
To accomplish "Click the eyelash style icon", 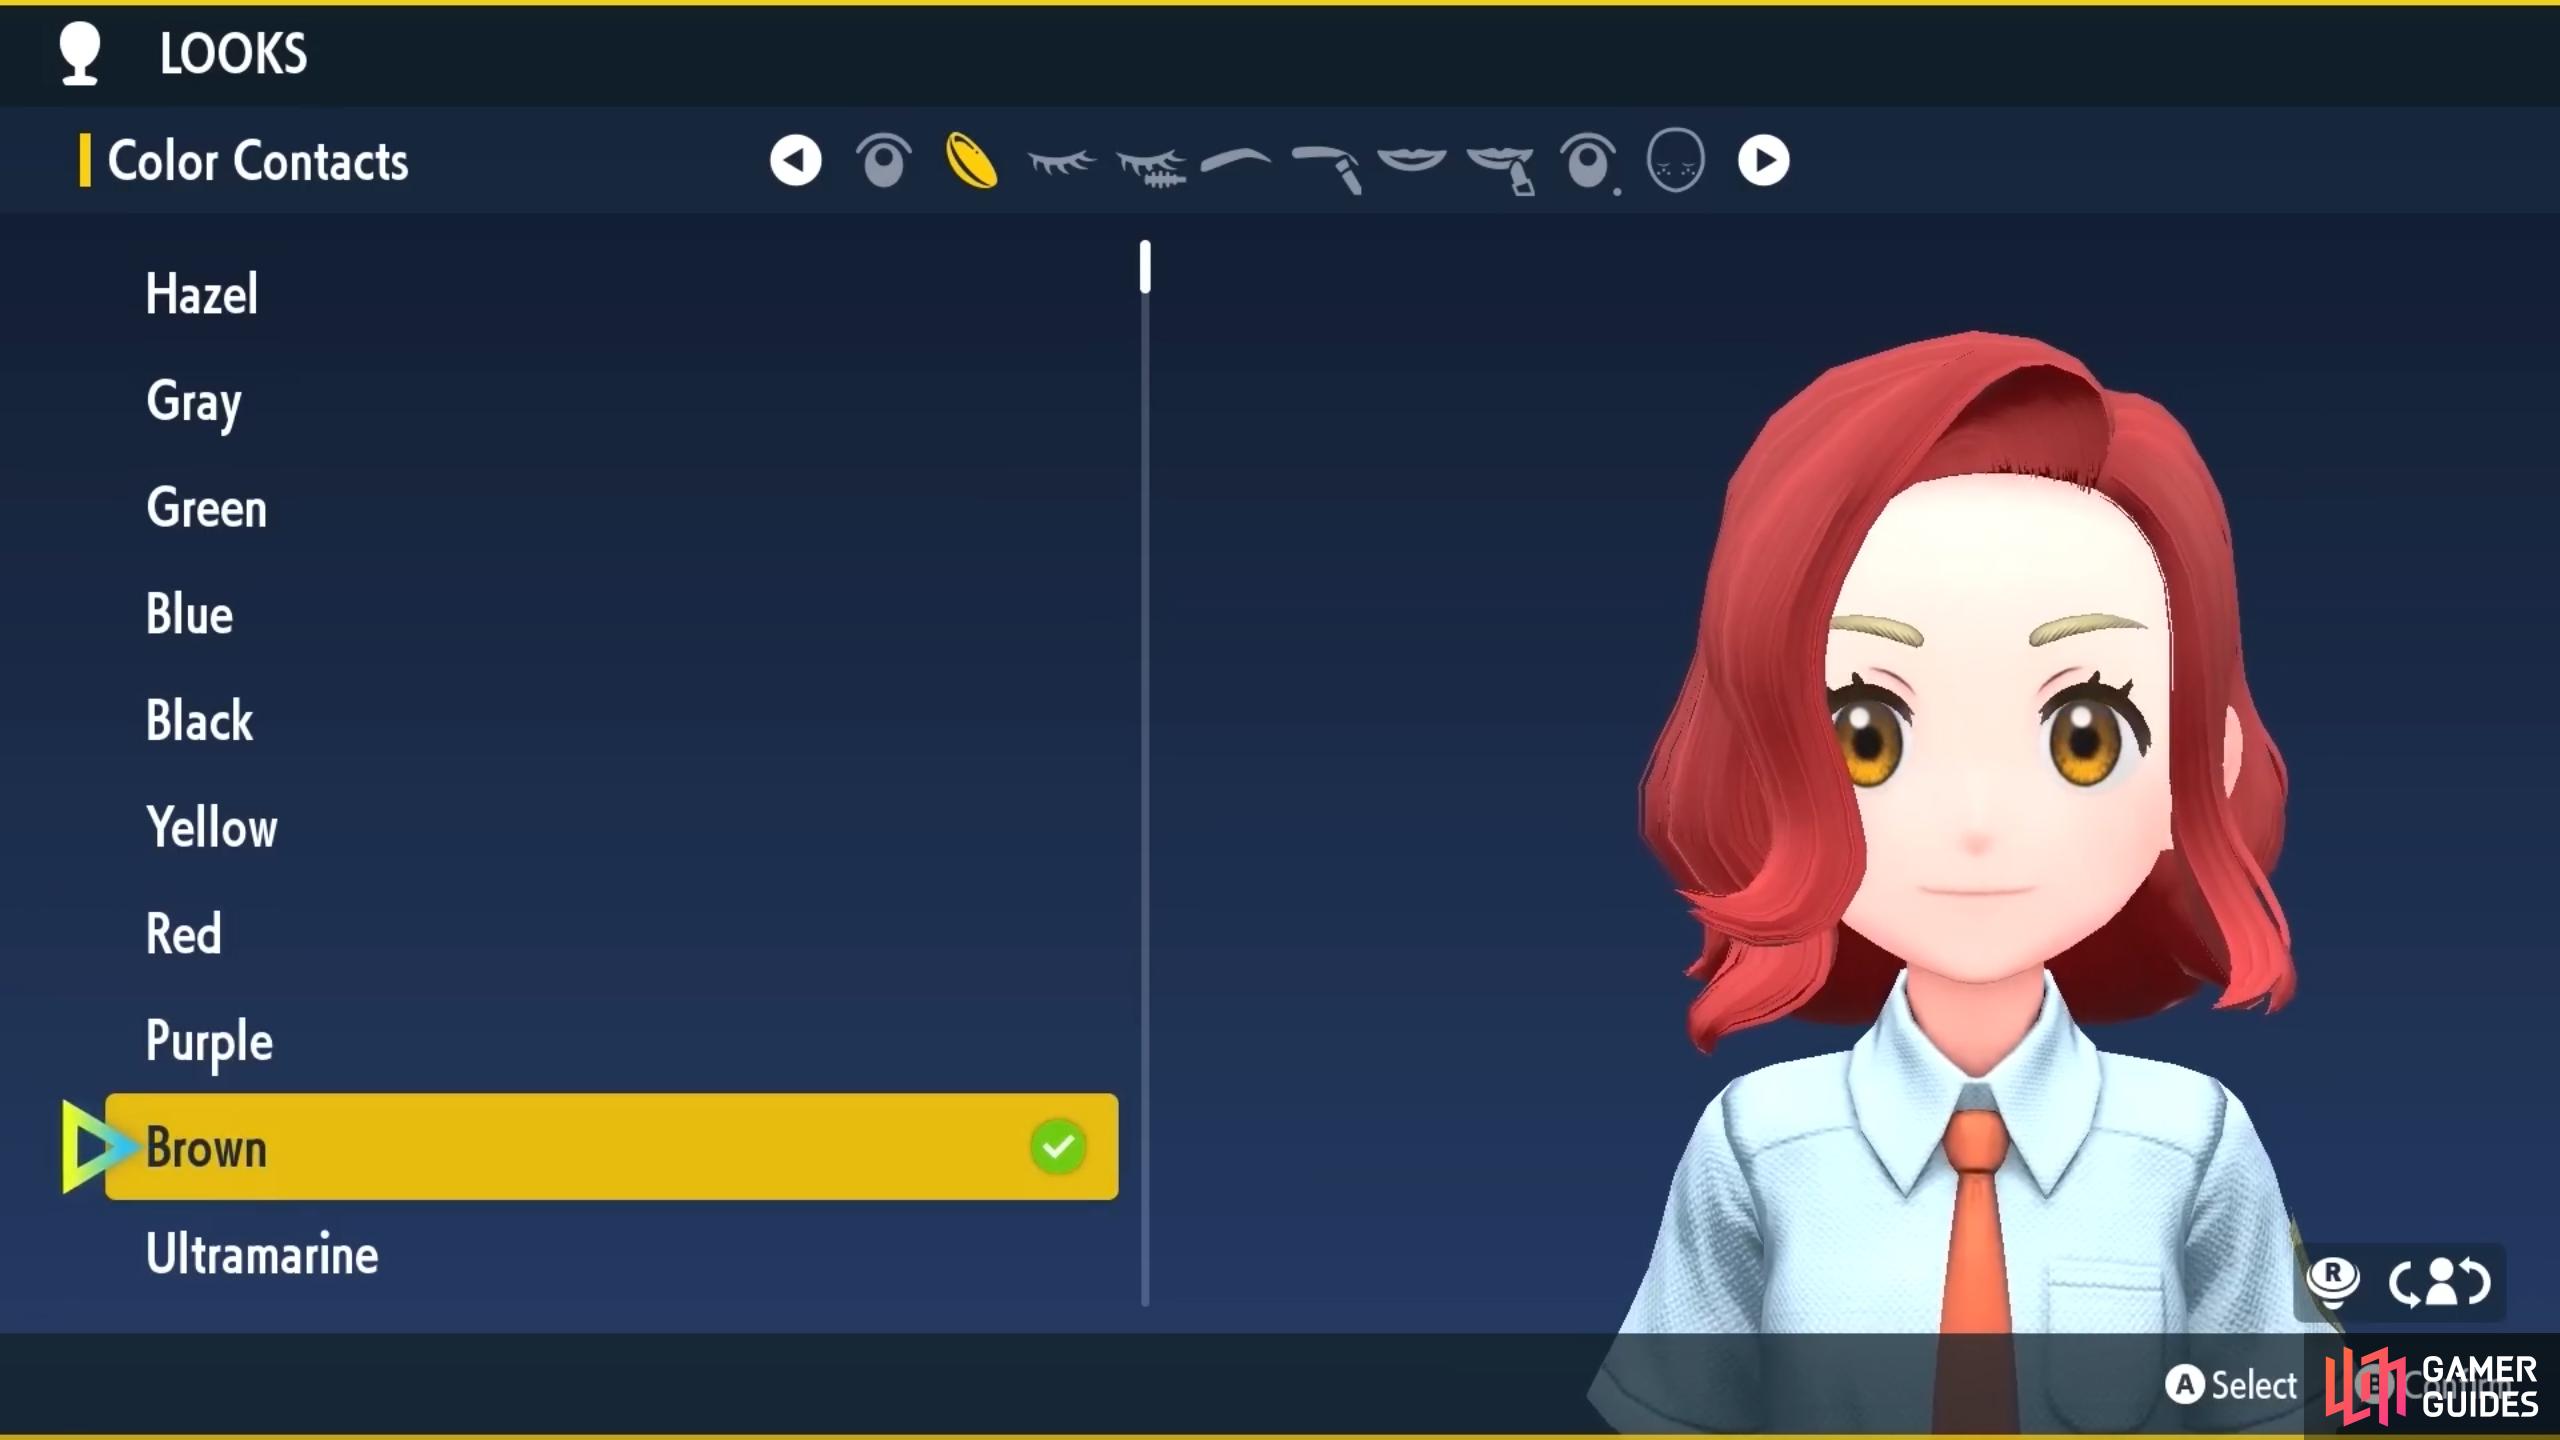I will (1058, 160).
